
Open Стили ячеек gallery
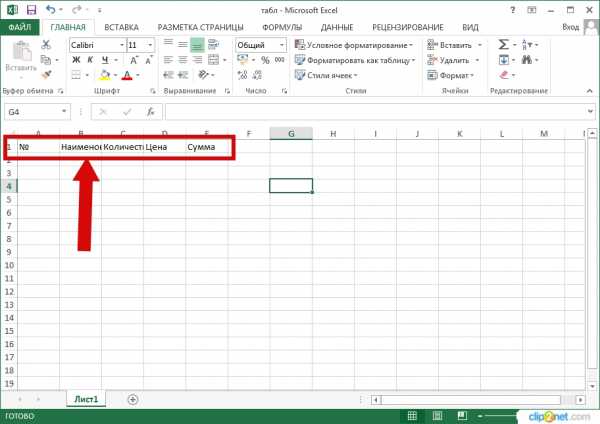[326, 75]
